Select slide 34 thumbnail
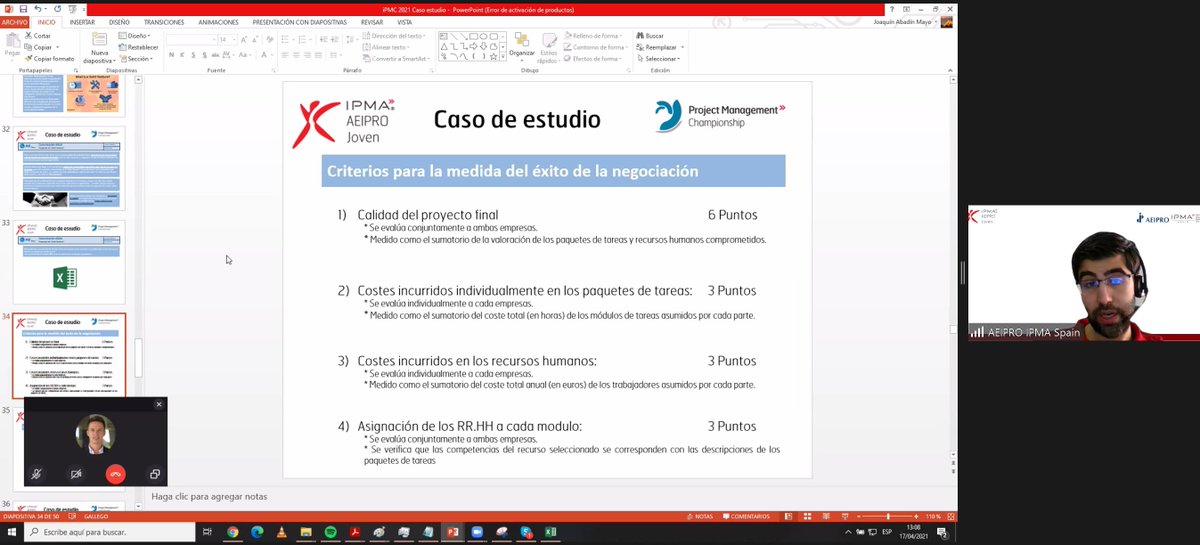The image size is (1200, 545). (69, 356)
